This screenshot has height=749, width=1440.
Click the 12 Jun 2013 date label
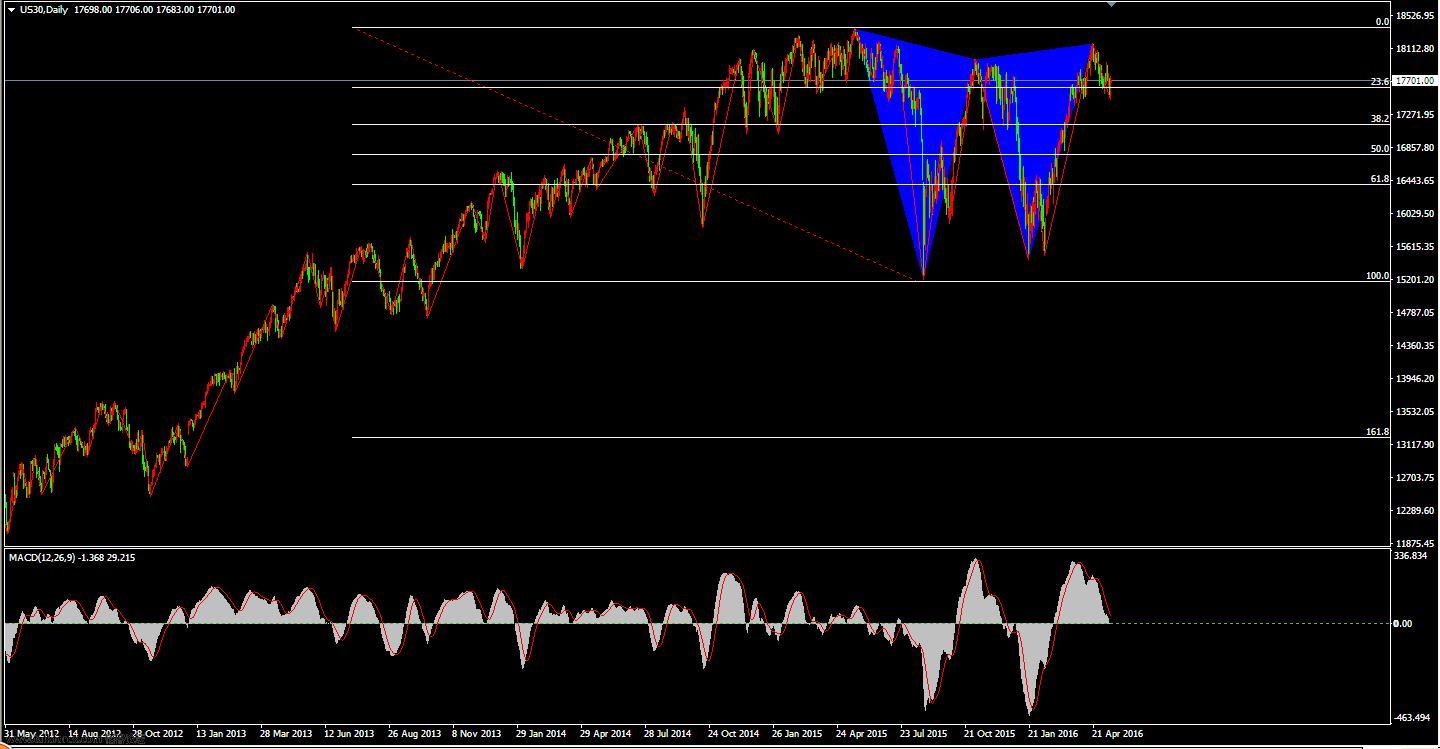coord(350,733)
